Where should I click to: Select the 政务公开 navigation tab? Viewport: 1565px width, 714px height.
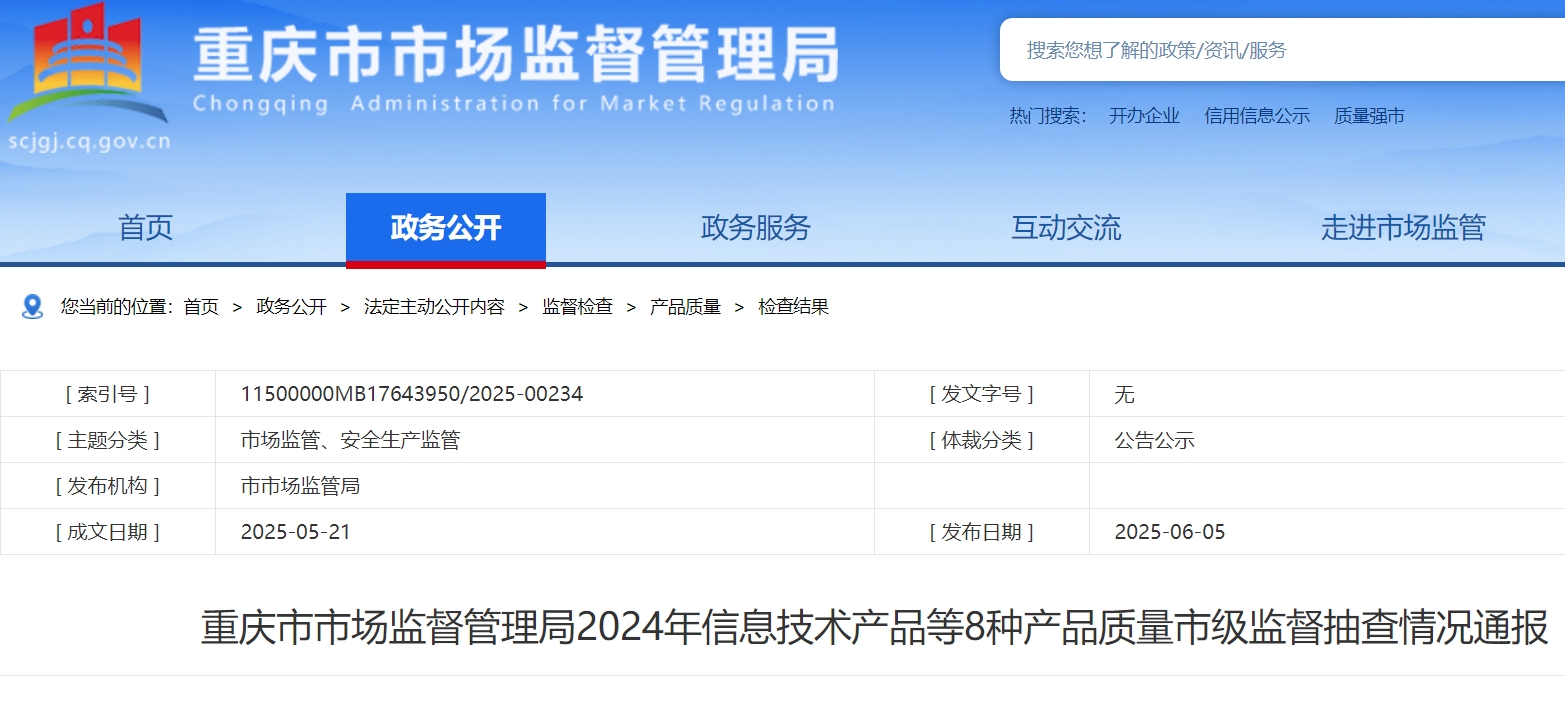click(446, 228)
